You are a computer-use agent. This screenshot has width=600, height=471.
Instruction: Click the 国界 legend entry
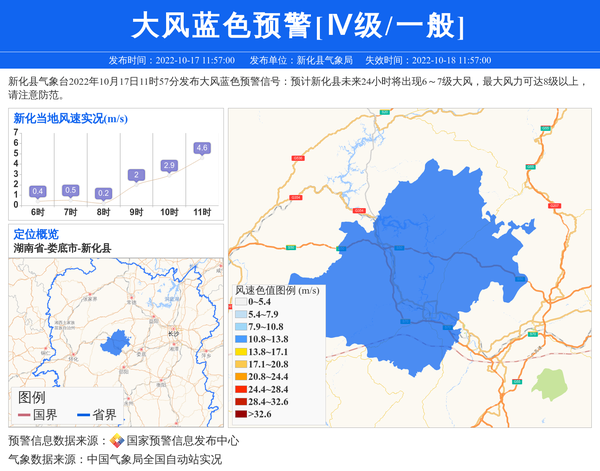tap(38, 414)
